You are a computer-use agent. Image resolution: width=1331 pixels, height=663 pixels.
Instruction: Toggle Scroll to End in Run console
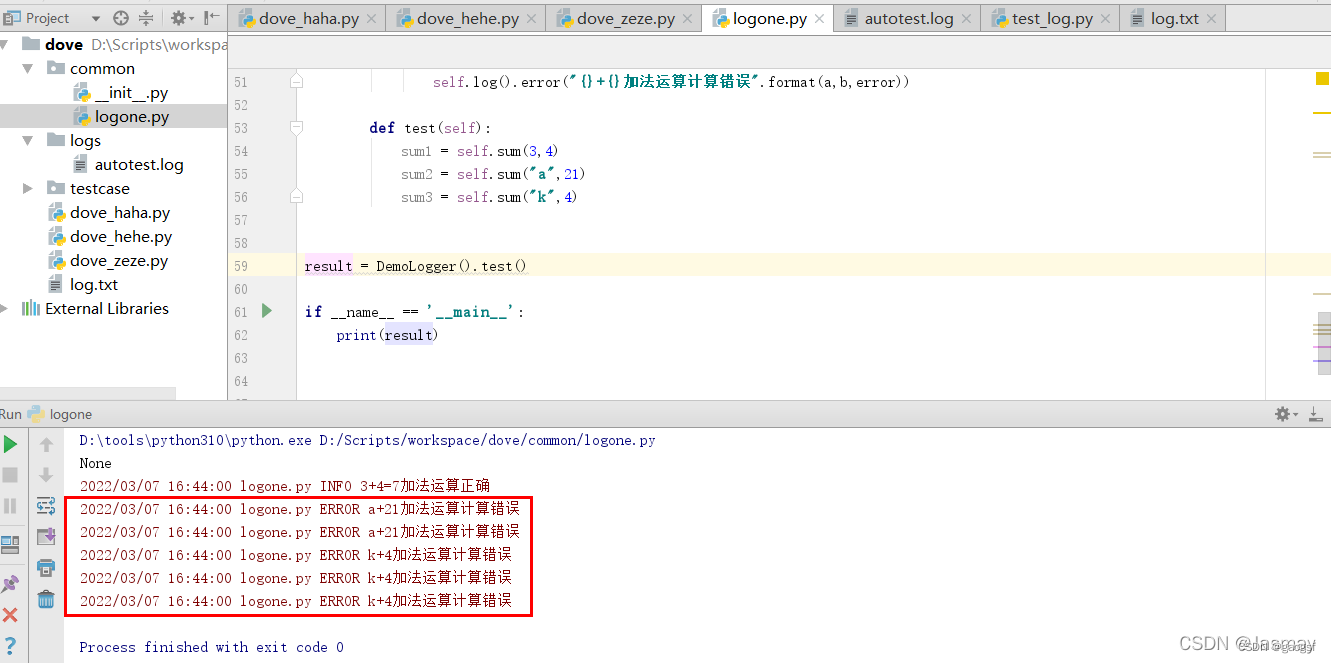[46, 537]
